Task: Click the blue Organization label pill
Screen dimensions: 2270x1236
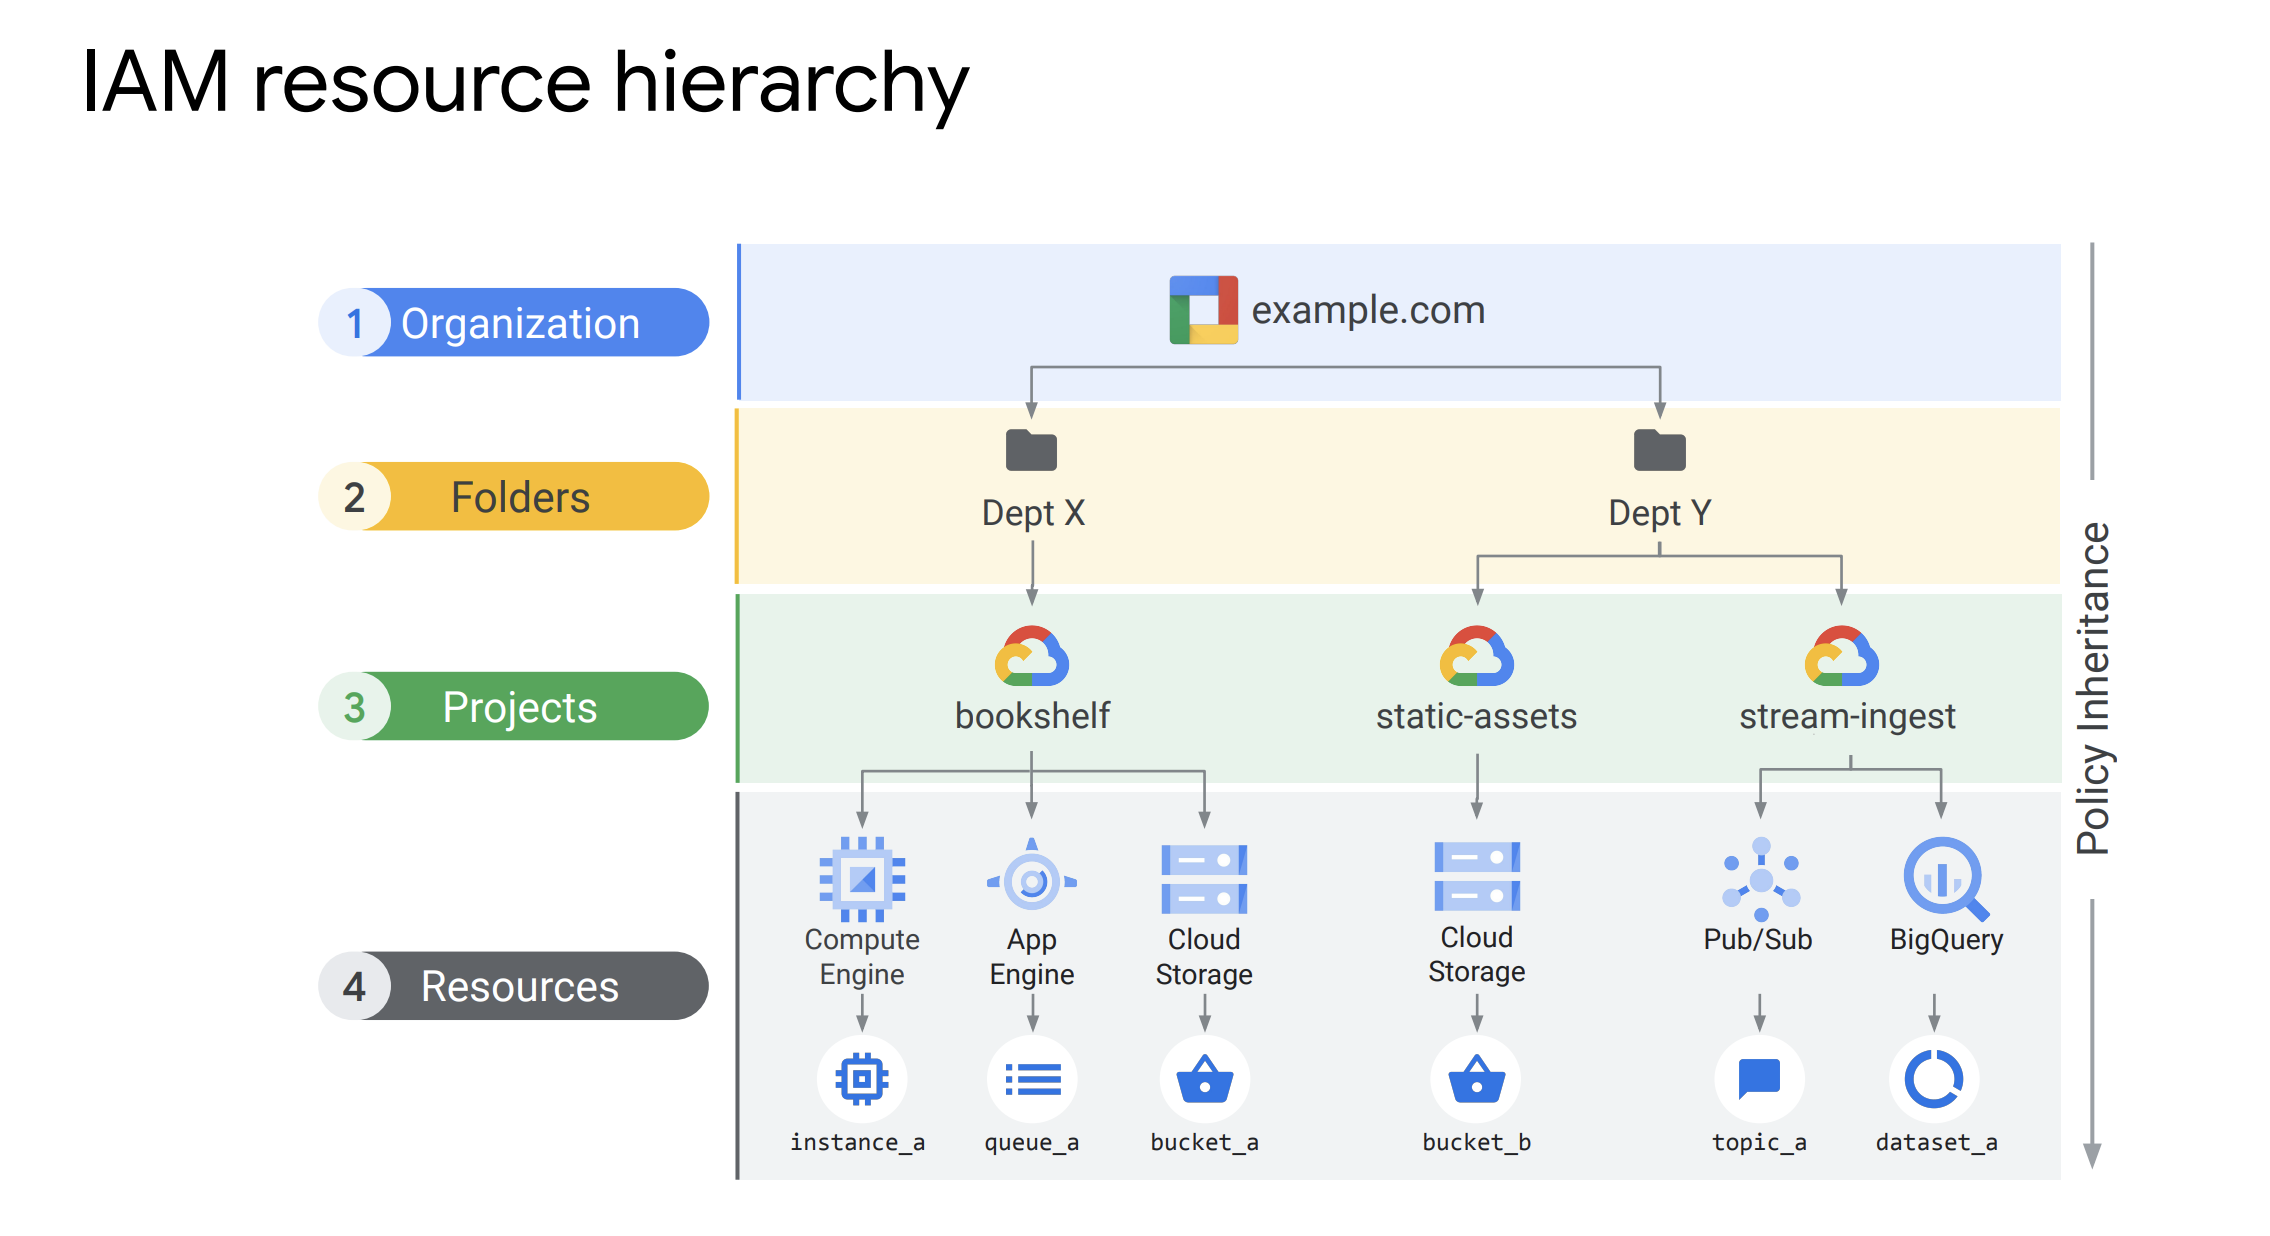Action: pyautogui.click(x=514, y=323)
